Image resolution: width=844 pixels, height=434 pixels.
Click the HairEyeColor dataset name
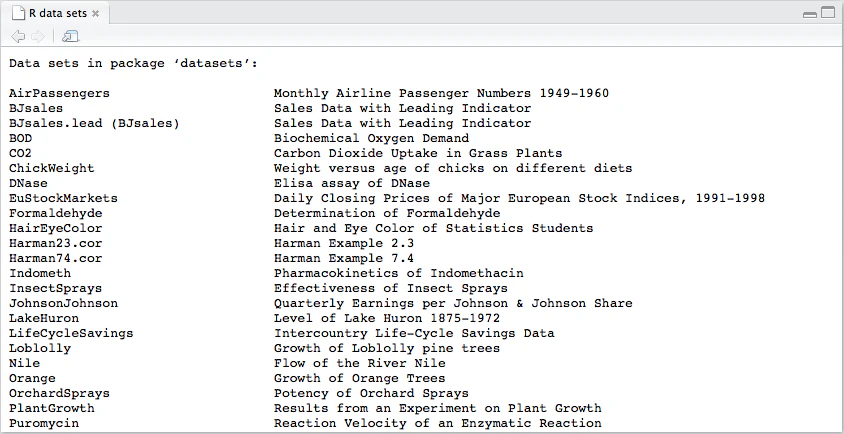pos(55,228)
